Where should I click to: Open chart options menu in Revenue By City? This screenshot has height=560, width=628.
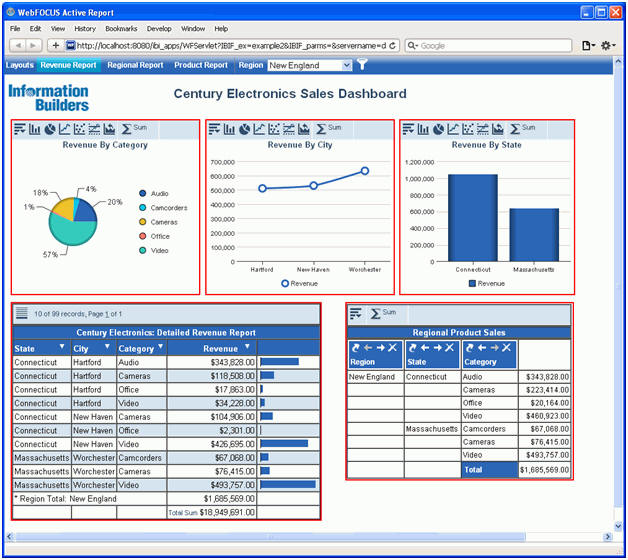tap(214, 129)
